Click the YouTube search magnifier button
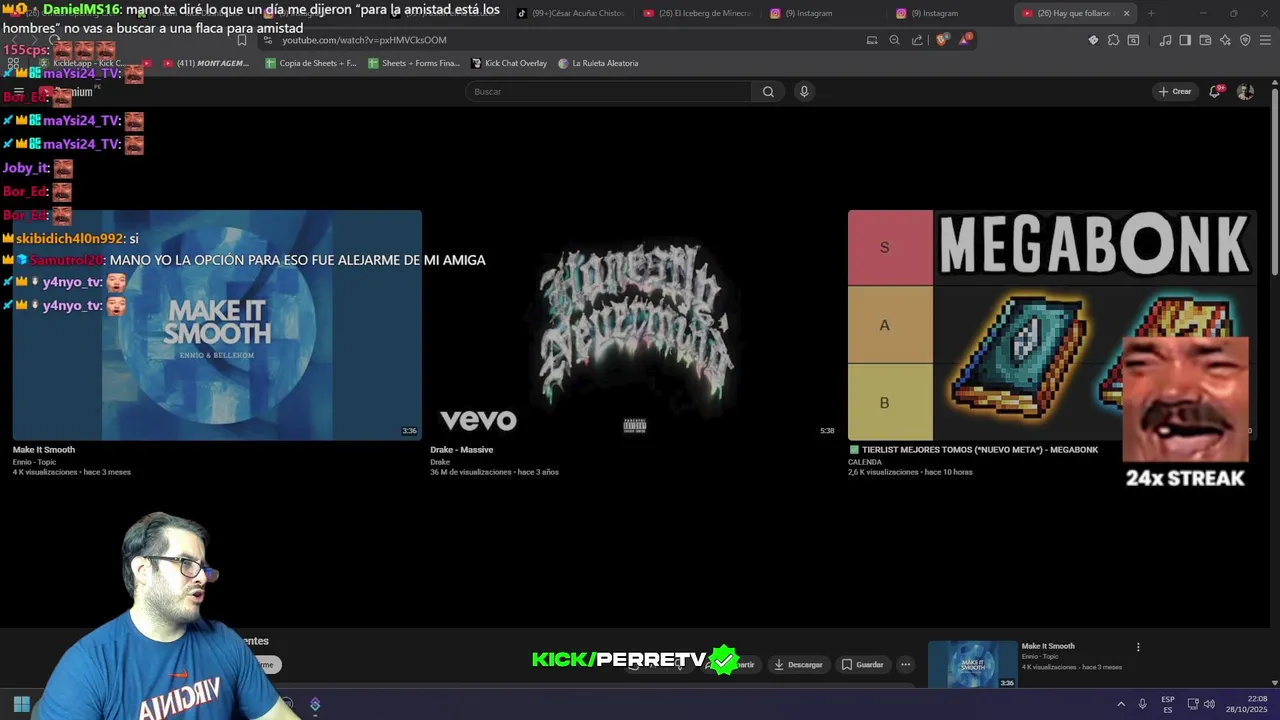This screenshot has width=1280, height=720. (768, 92)
